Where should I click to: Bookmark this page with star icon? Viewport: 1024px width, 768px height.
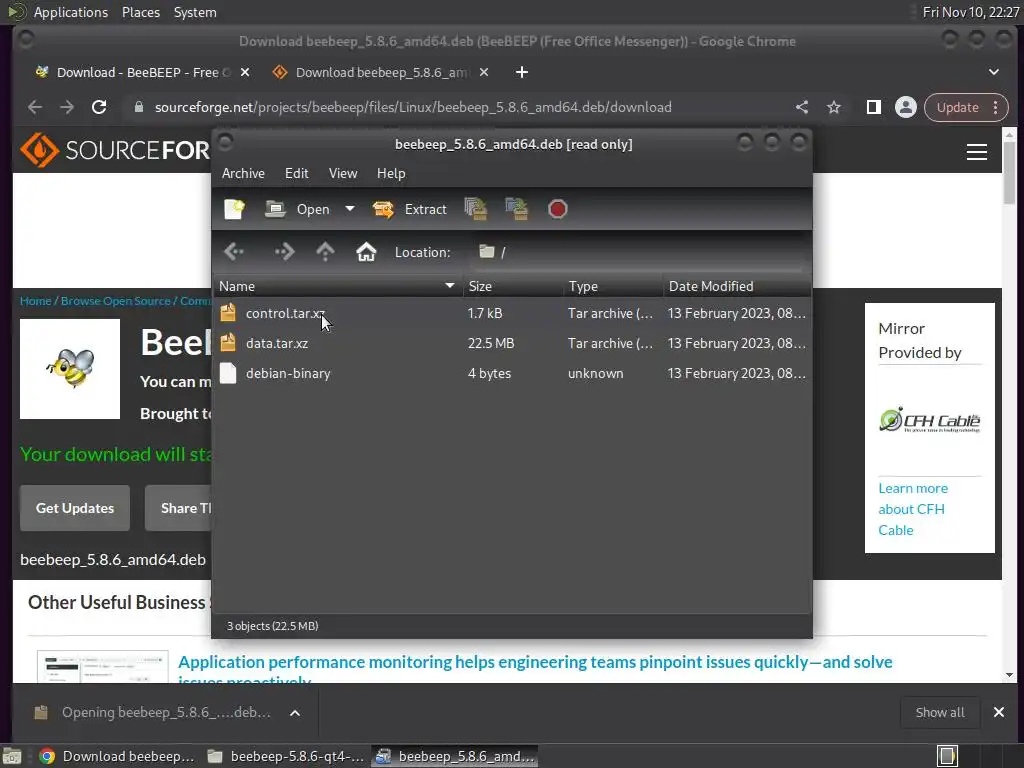coord(834,107)
